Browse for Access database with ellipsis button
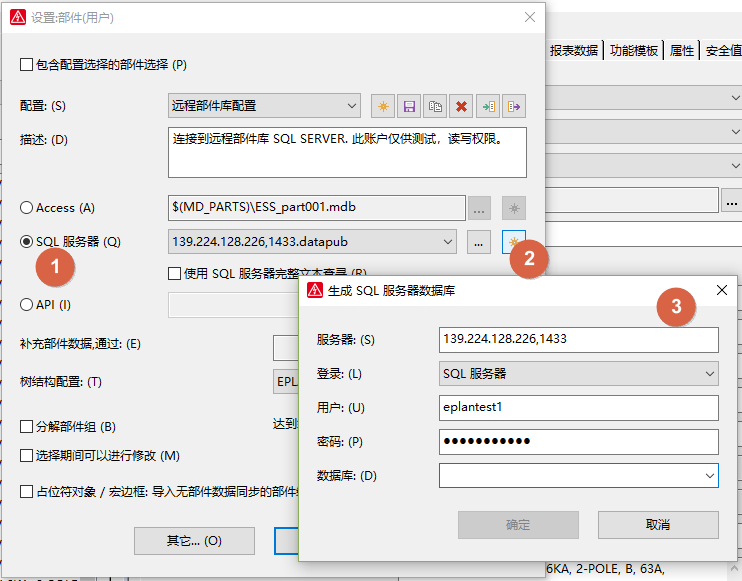742x581 pixels. coord(479,208)
